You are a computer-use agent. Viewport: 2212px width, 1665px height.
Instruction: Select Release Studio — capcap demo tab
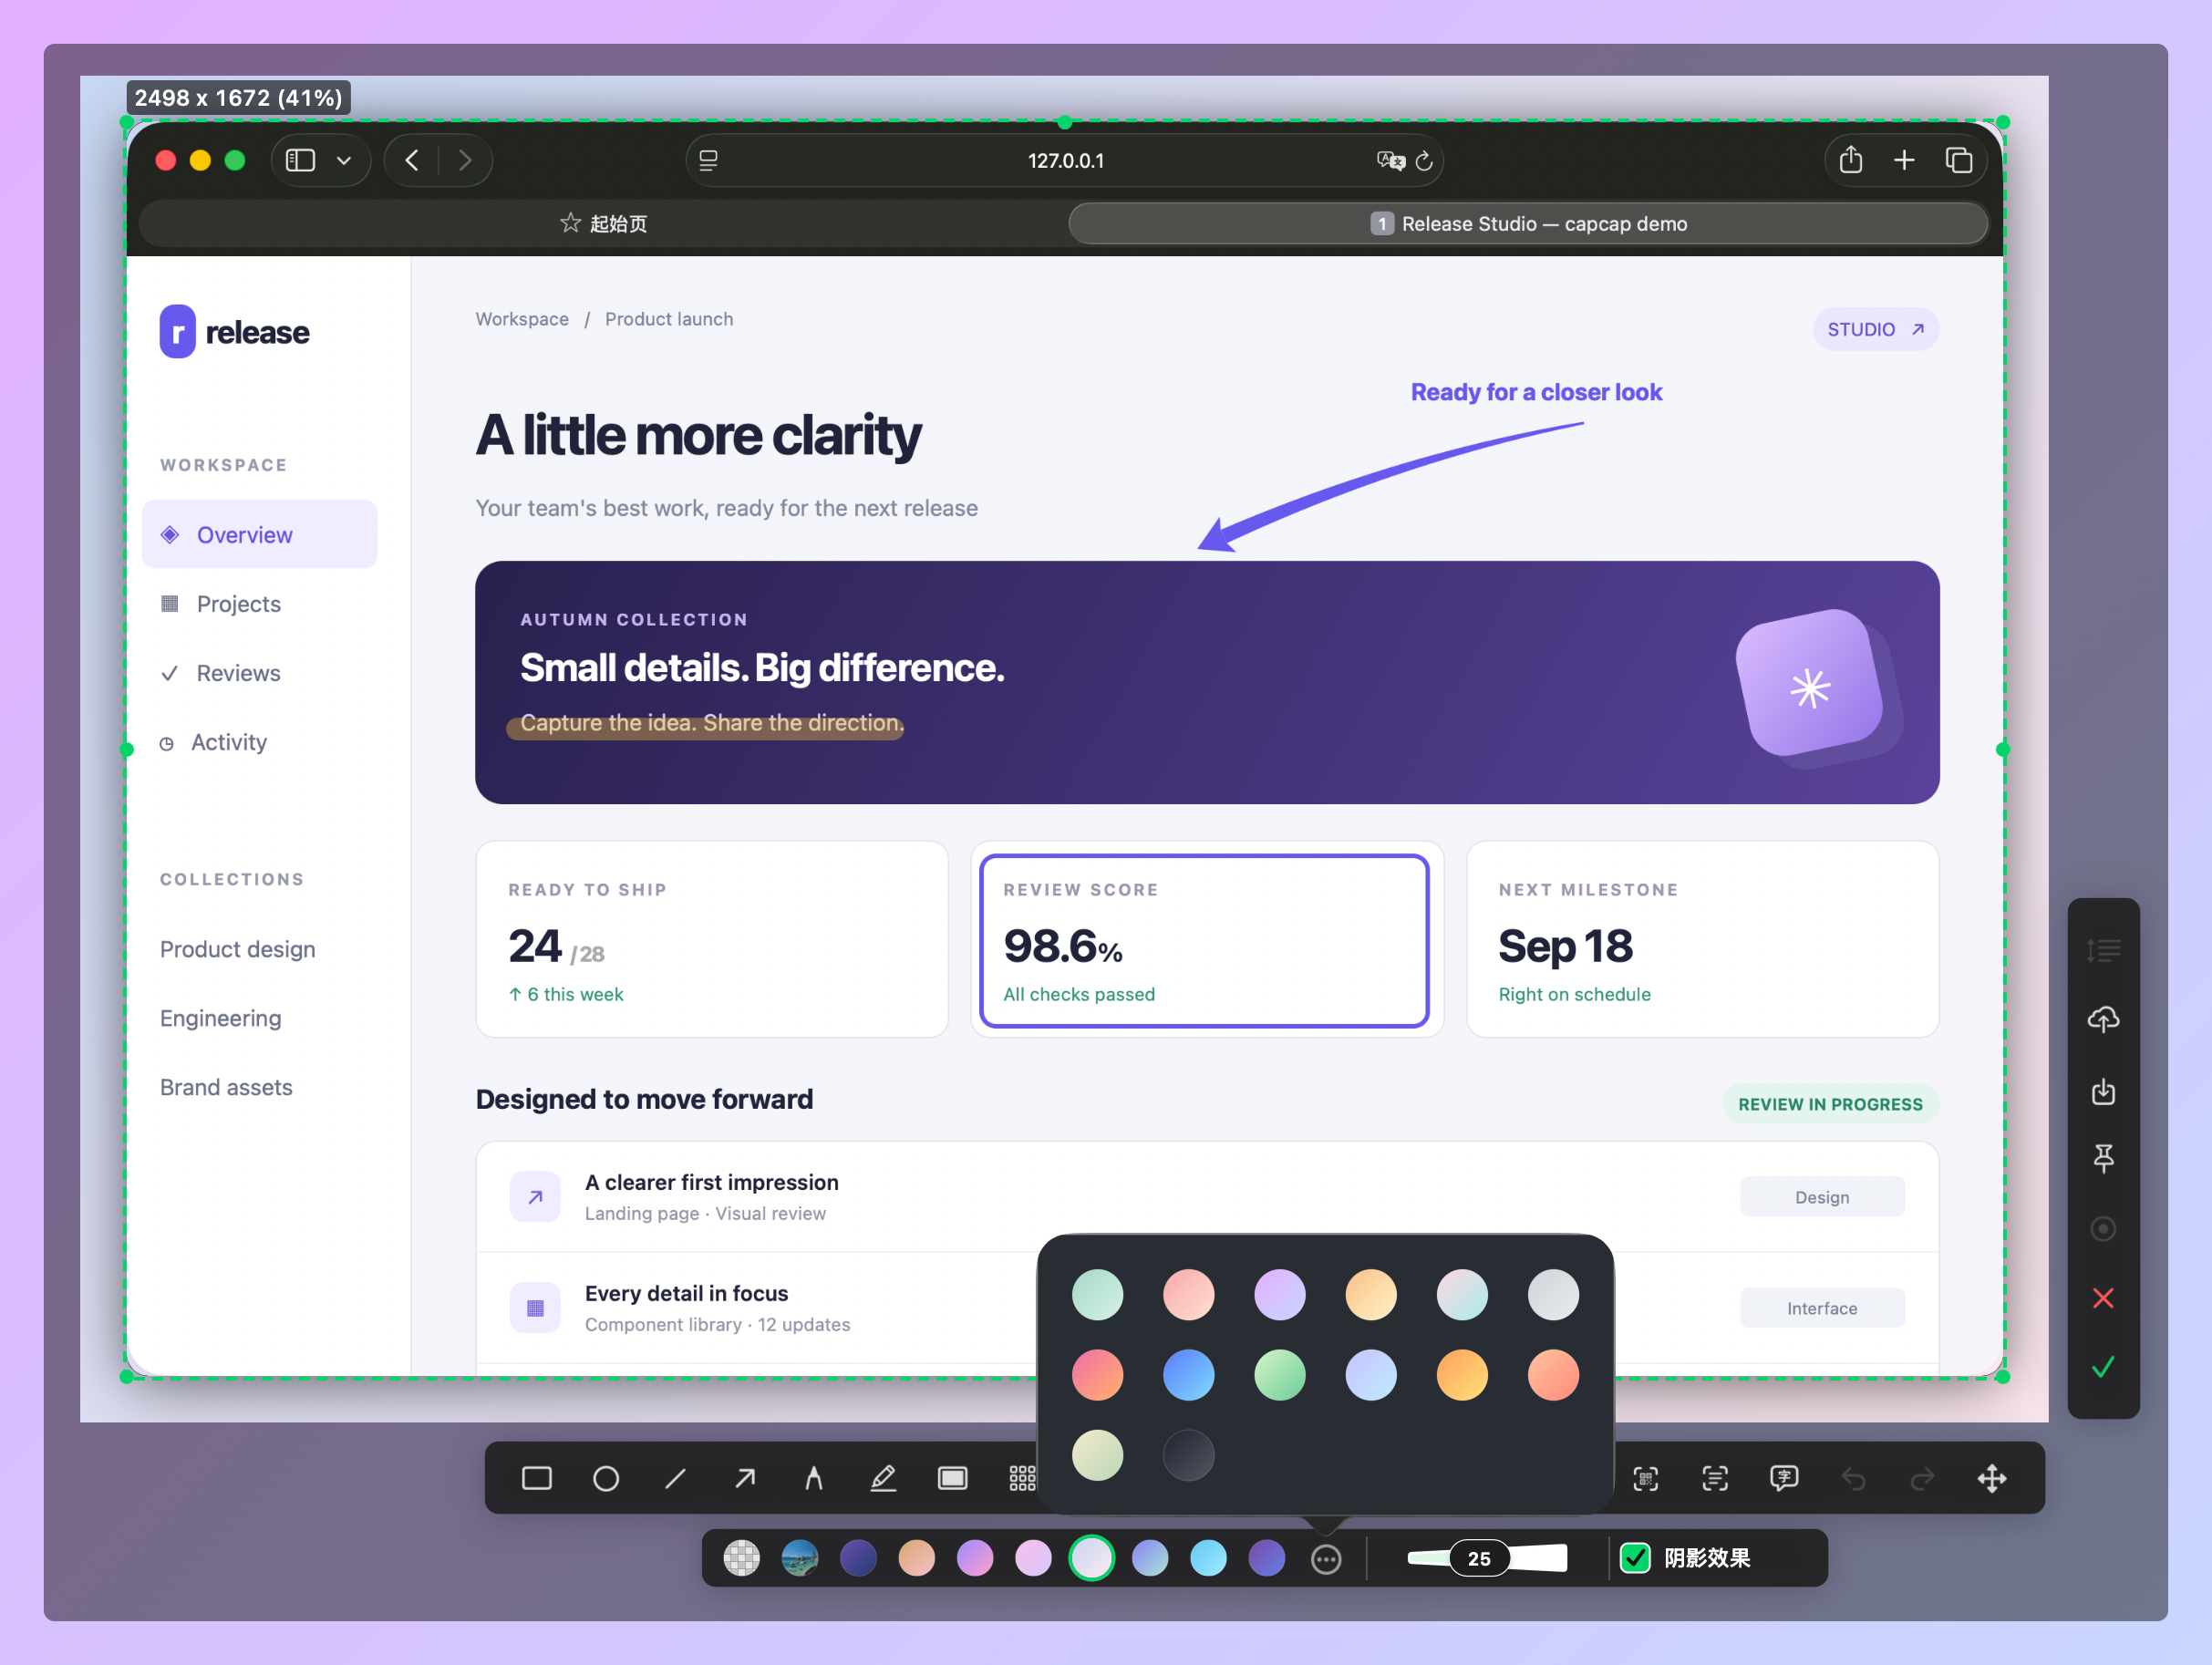pos(1528,223)
